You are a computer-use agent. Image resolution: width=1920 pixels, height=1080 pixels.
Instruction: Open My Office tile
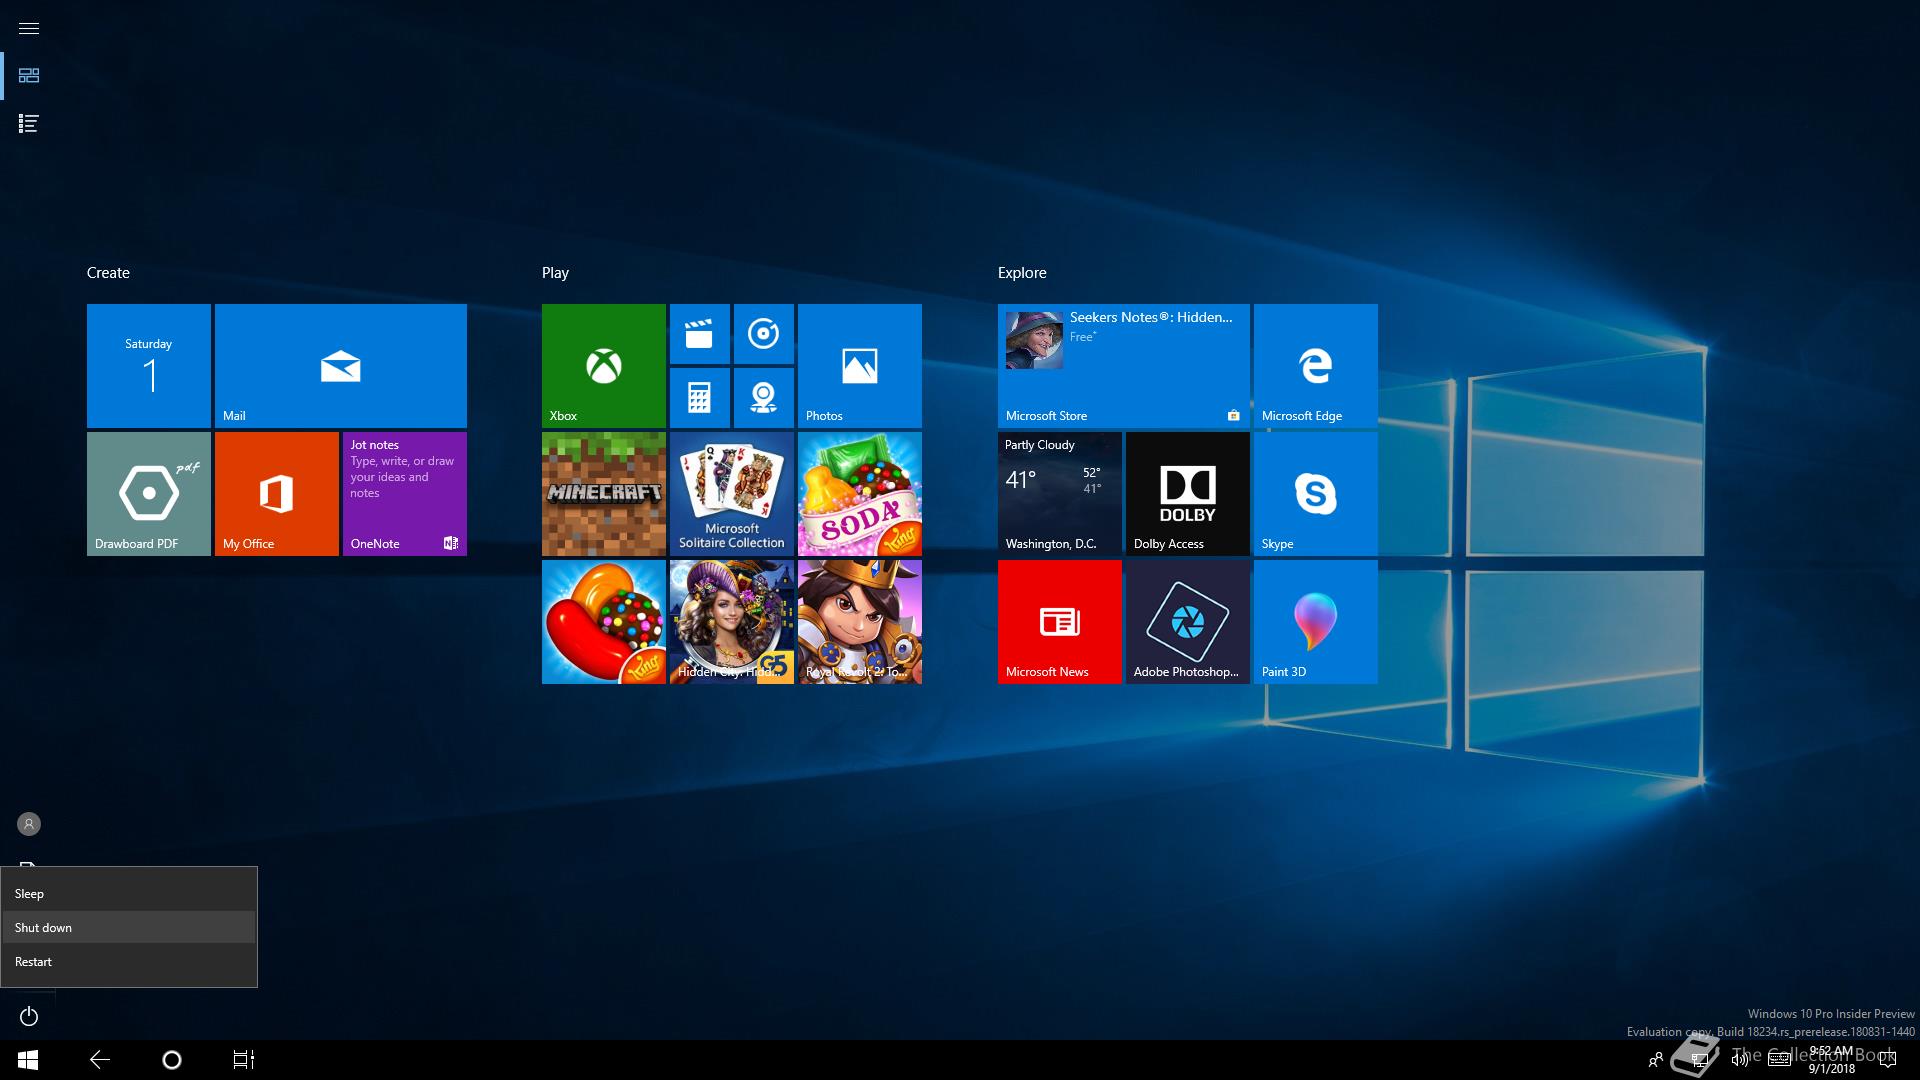277,494
